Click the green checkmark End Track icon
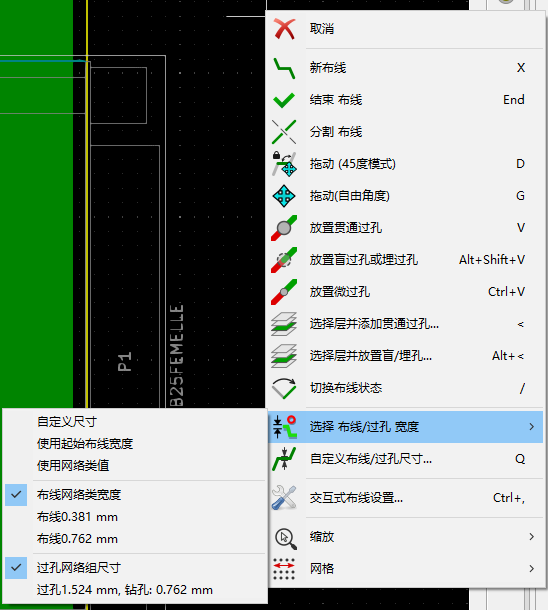 (284, 100)
